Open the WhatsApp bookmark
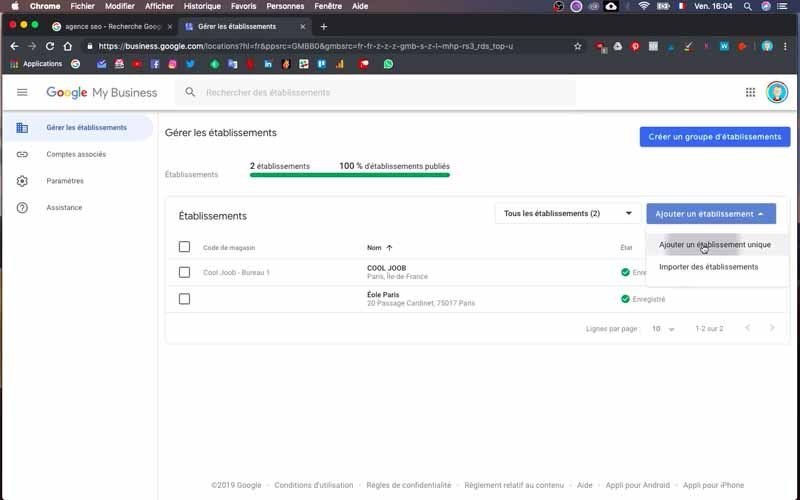Image resolution: width=800 pixels, height=500 pixels. click(388, 64)
